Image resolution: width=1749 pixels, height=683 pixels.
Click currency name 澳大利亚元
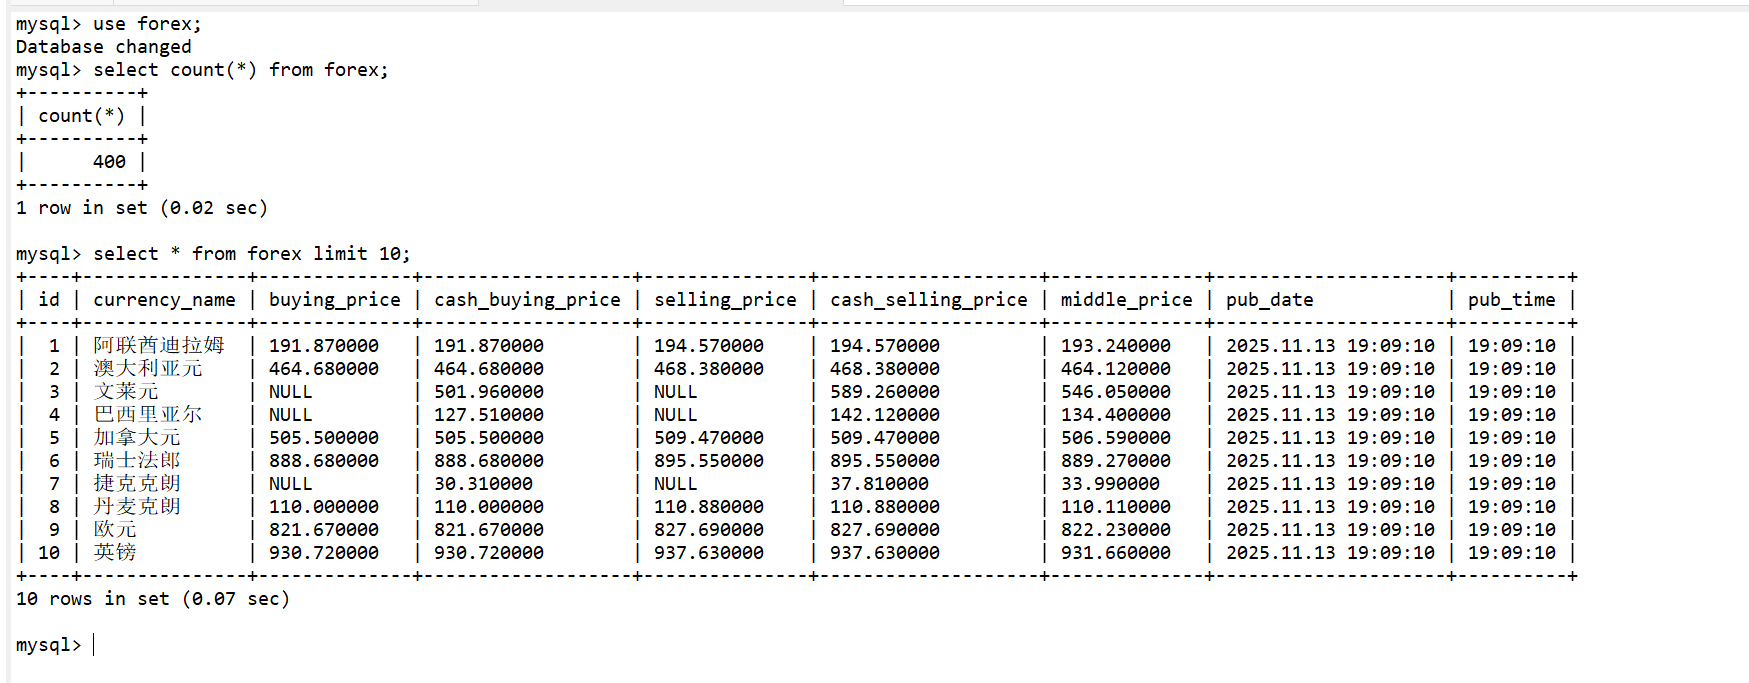coord(148,369)
